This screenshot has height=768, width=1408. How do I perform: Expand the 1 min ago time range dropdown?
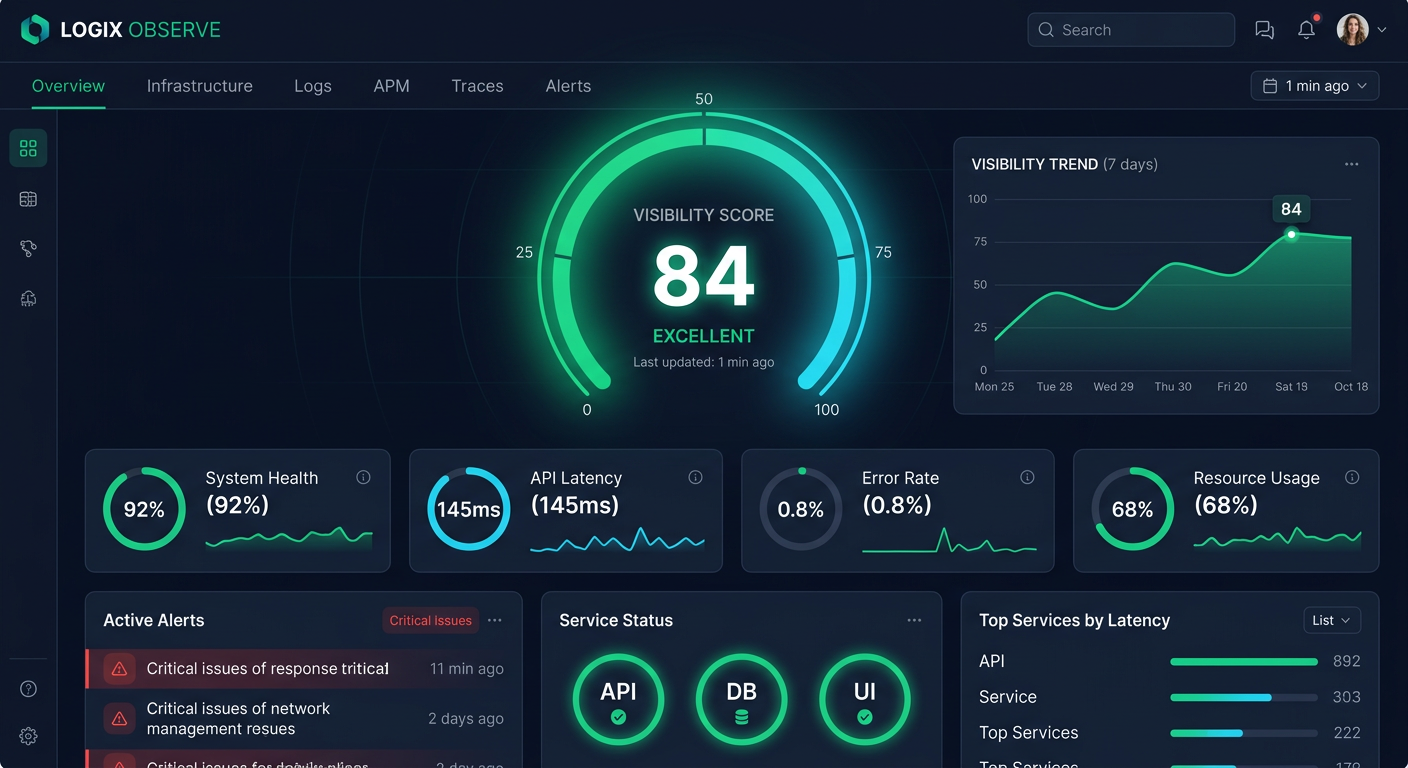point(1314,85)
